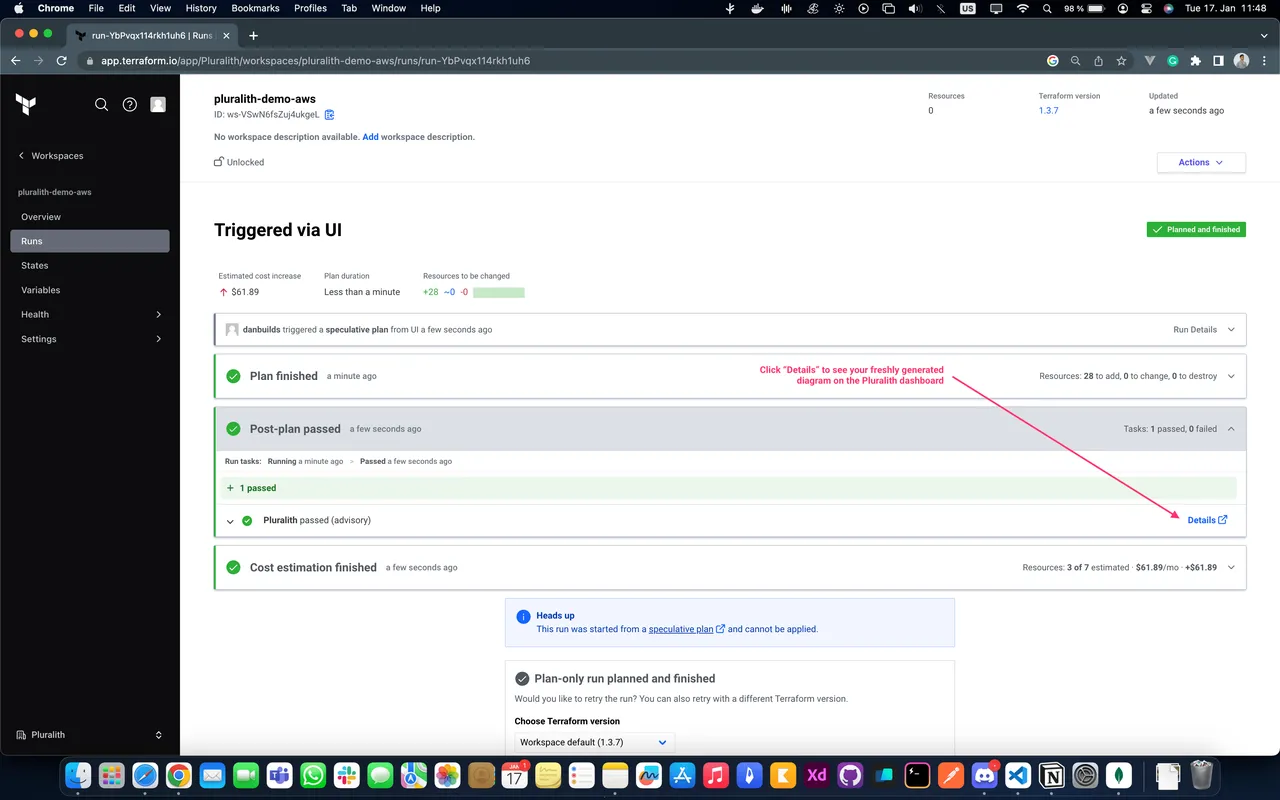
Task: Click the Terraform logo in the sidebar
Action: (26, 104)
